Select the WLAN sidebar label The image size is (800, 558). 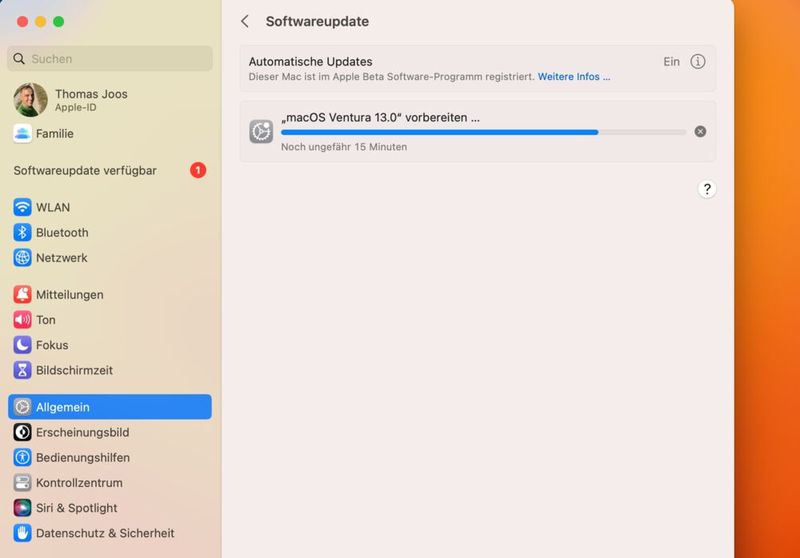pyautogui.click(x=53, y=208)
